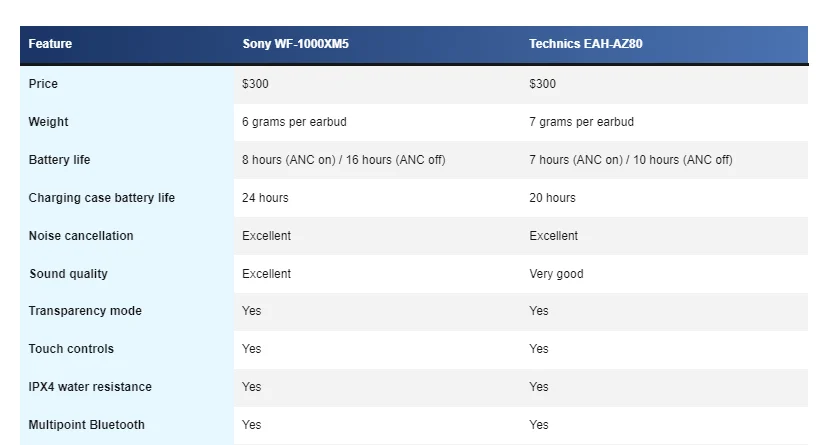This screenshot has width=828, height=445.
Task: Click the Weight row label
Action: pos(49,122)
